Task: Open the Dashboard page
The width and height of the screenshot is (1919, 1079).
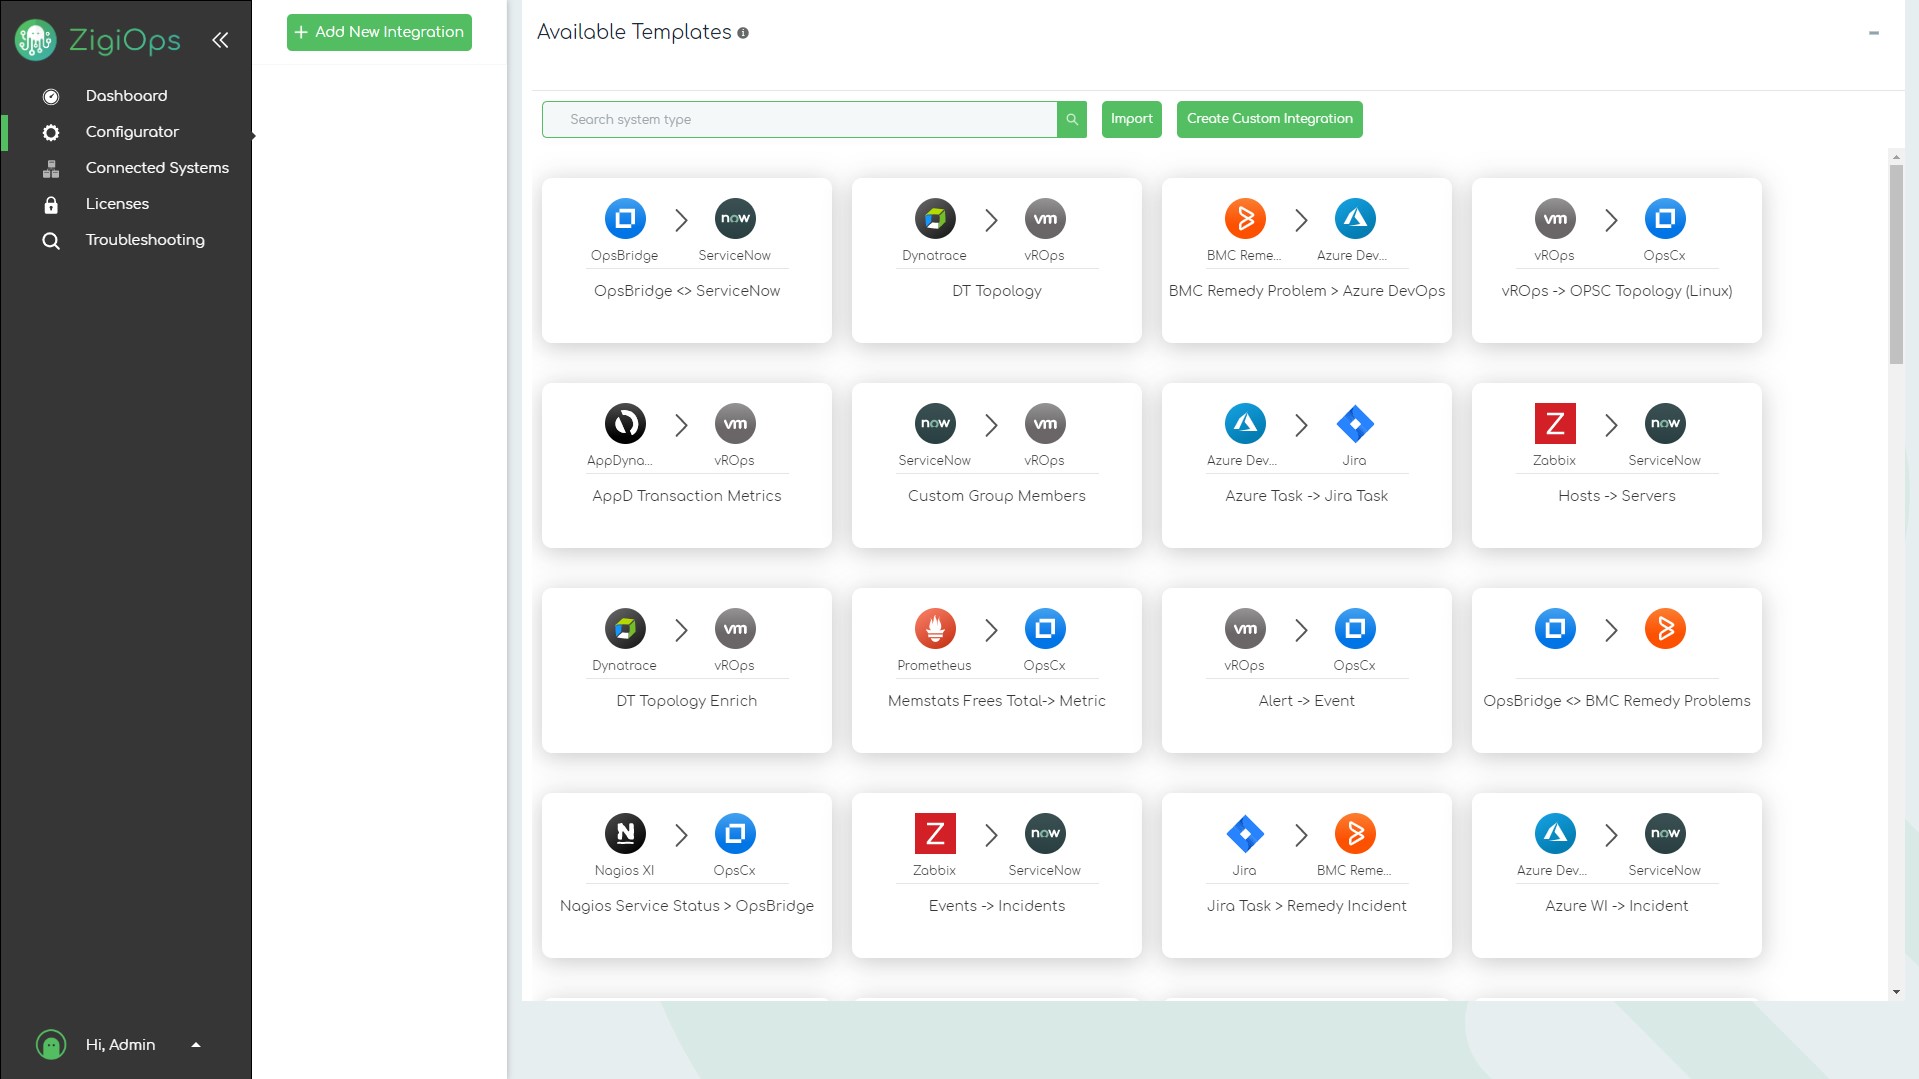Action: tap(126, 96)
